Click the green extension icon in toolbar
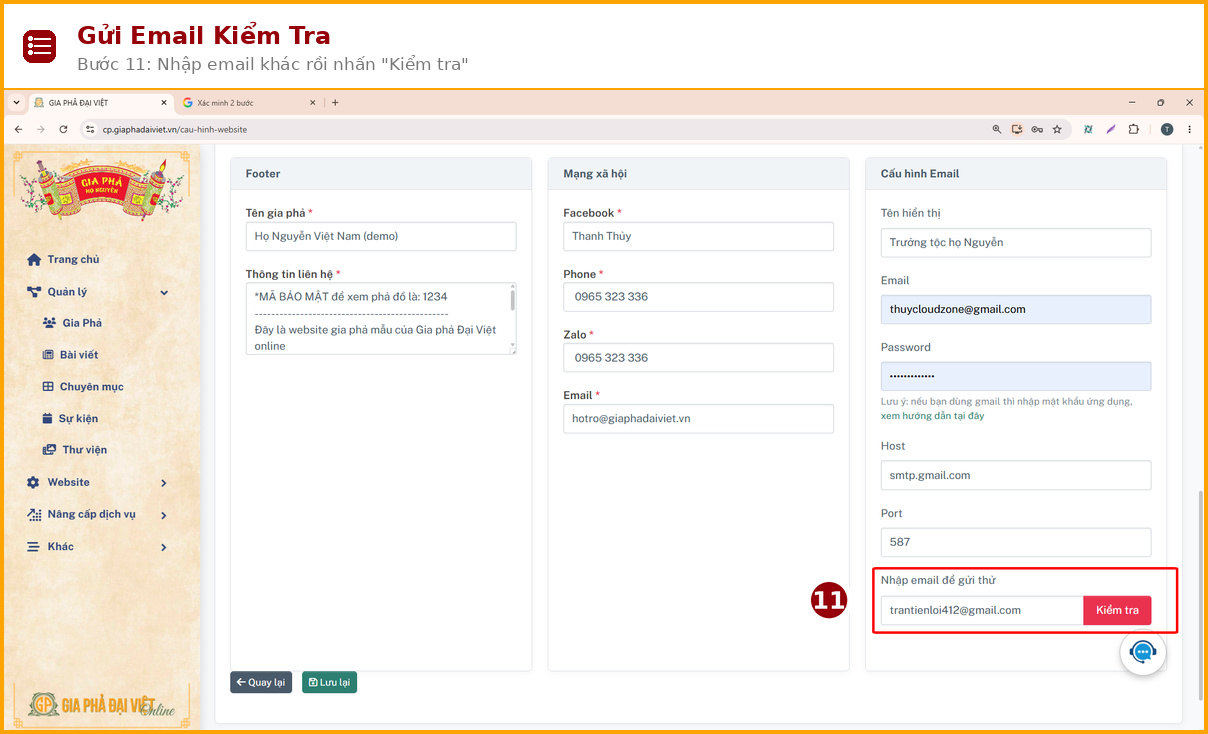1208x734 pixels. coord(1088,129)
